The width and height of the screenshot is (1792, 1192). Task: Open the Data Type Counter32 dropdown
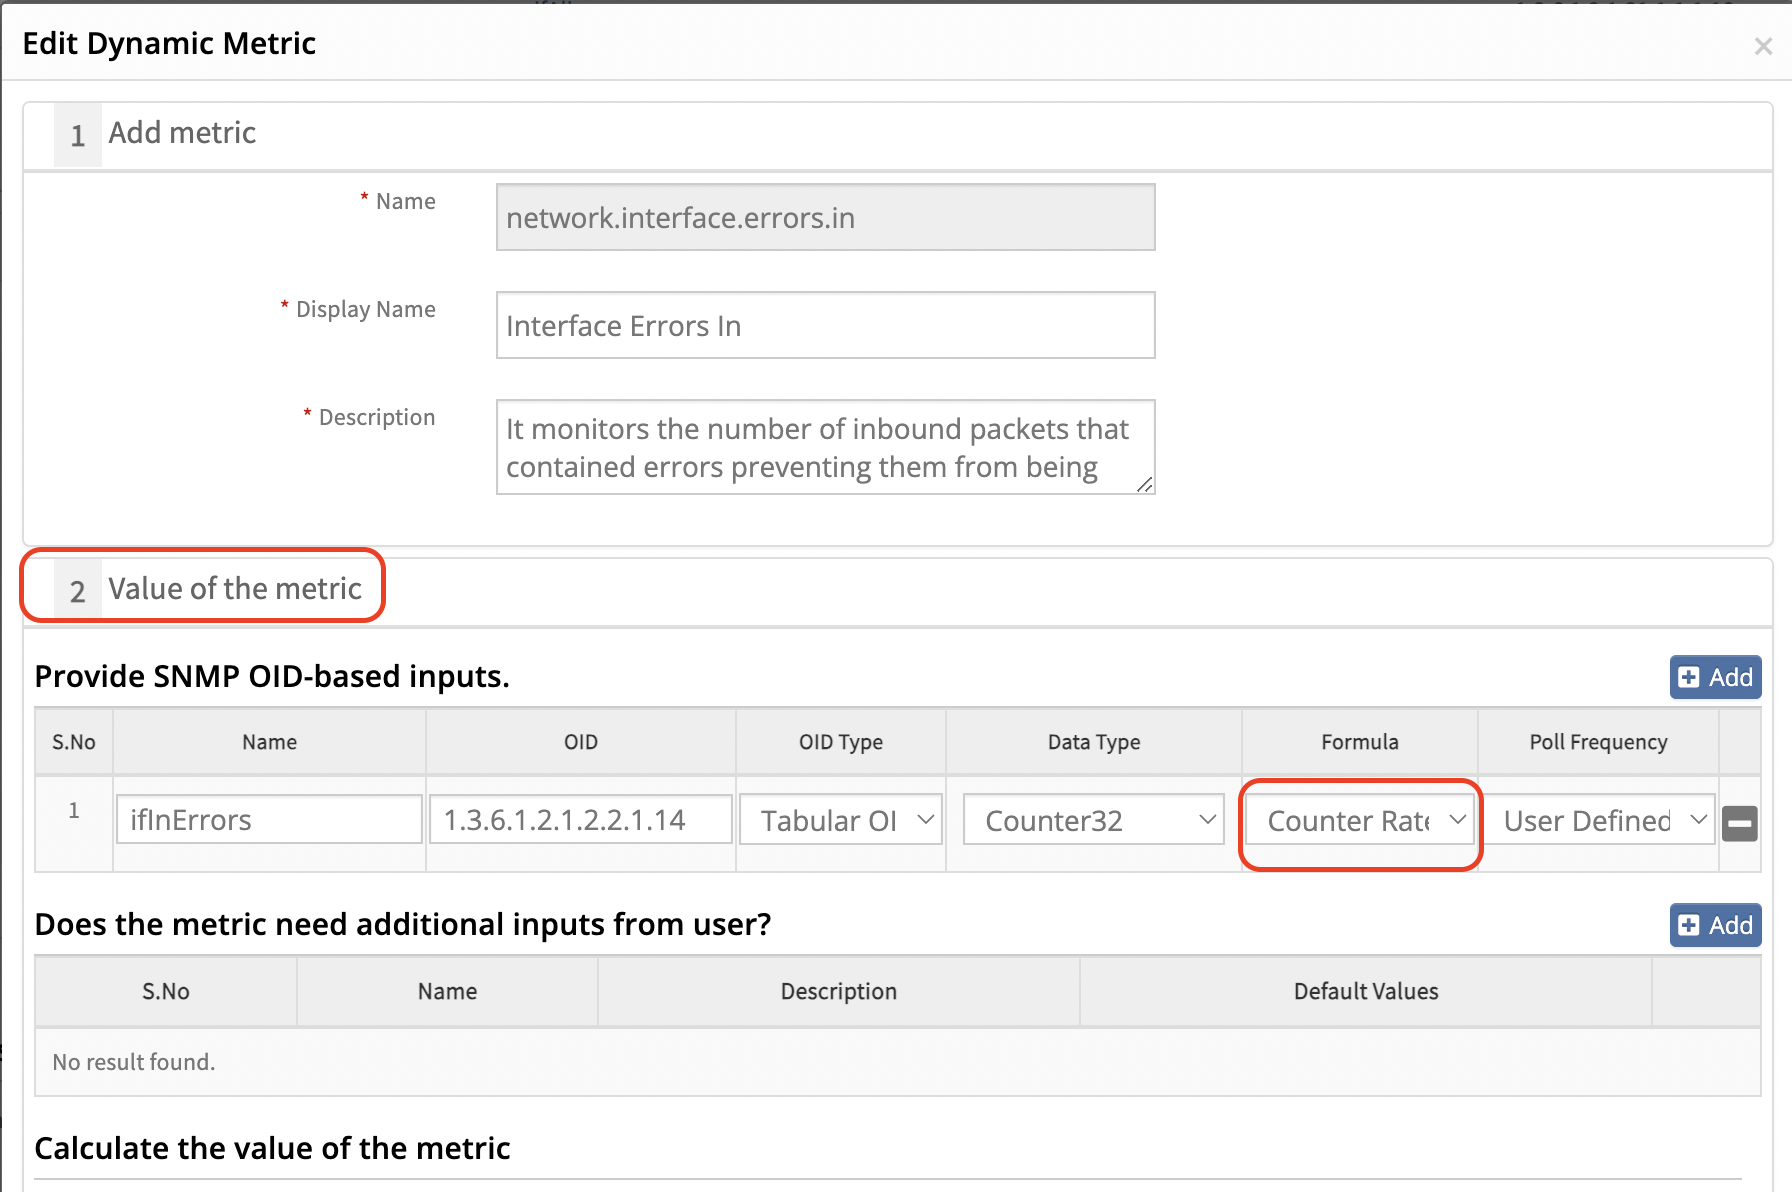[x=1093, y=820]
